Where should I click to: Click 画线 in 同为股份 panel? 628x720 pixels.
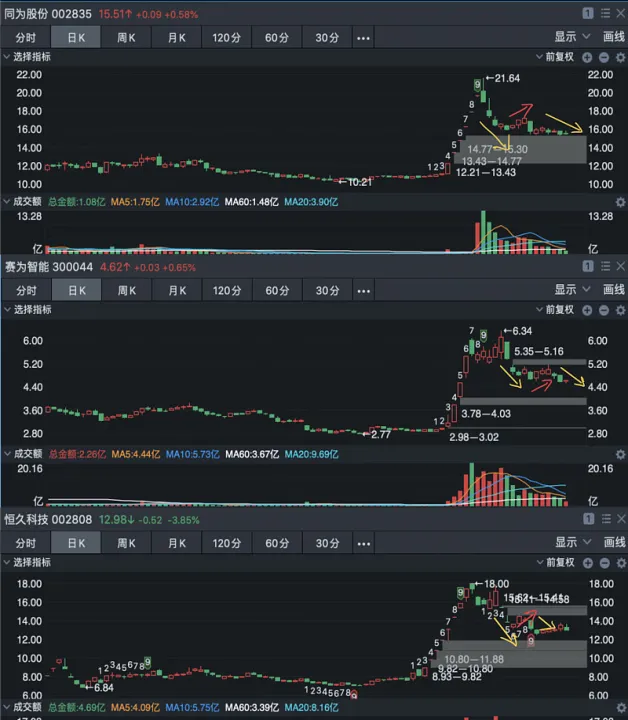point(614,37)
